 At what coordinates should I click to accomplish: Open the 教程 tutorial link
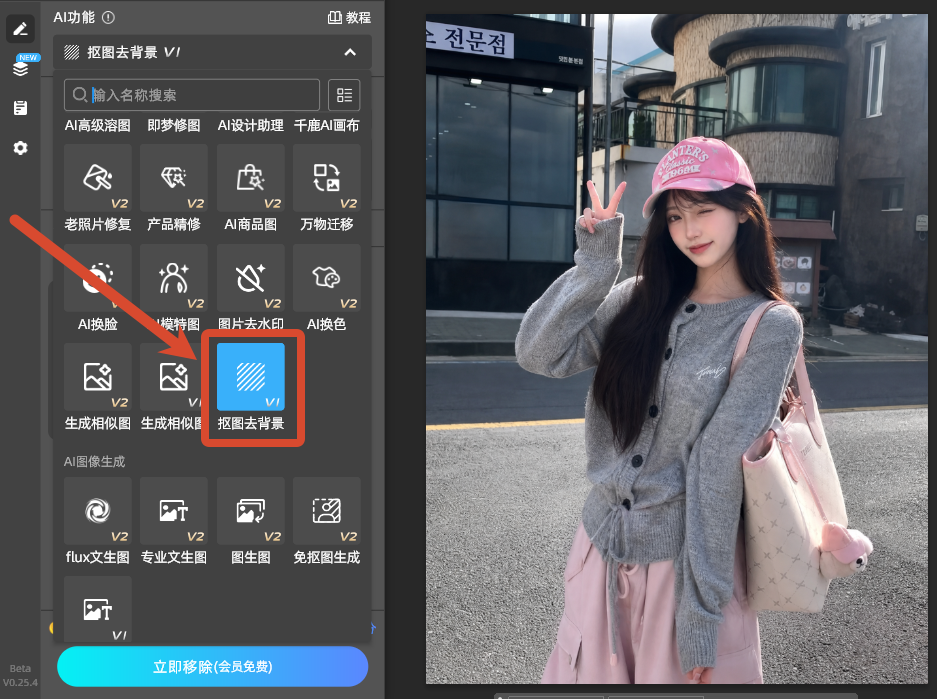(350, 17)
